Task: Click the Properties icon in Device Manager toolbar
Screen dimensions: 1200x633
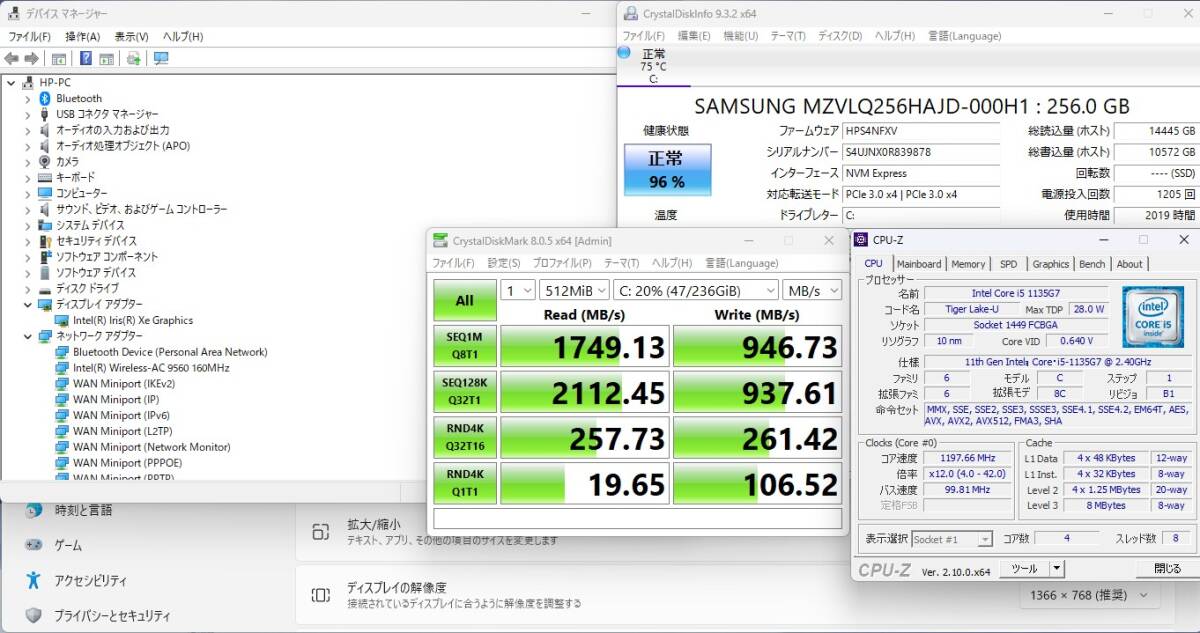Action: pos(59,58)
